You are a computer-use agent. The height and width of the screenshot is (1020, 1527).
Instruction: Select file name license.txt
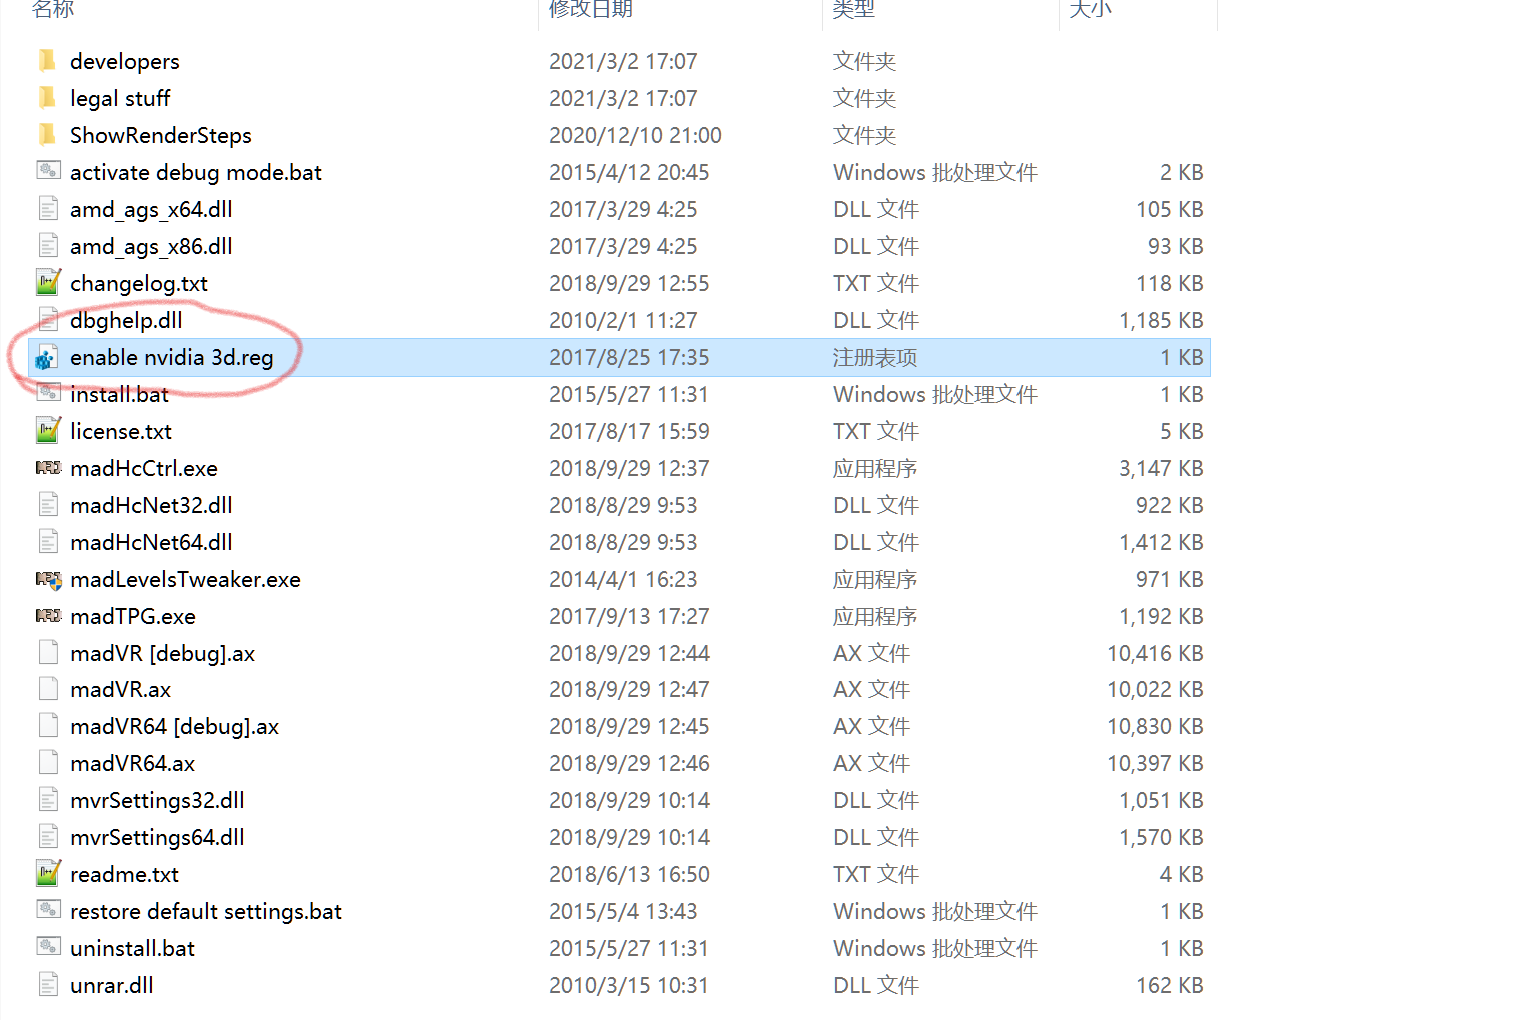pyautogui.click(x=121, y=431)
